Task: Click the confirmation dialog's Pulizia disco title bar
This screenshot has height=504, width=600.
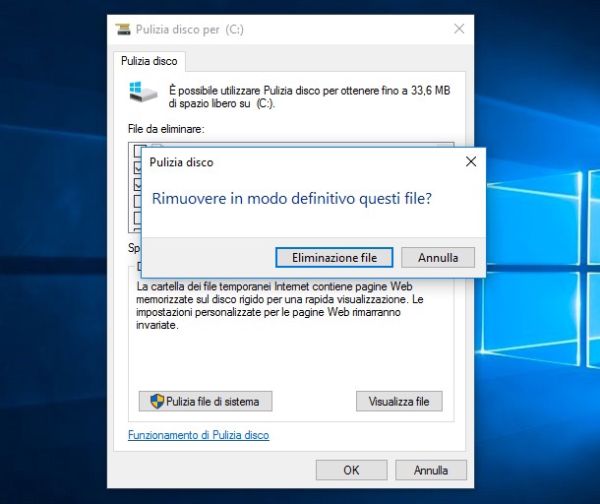Action: coord(300,161)
